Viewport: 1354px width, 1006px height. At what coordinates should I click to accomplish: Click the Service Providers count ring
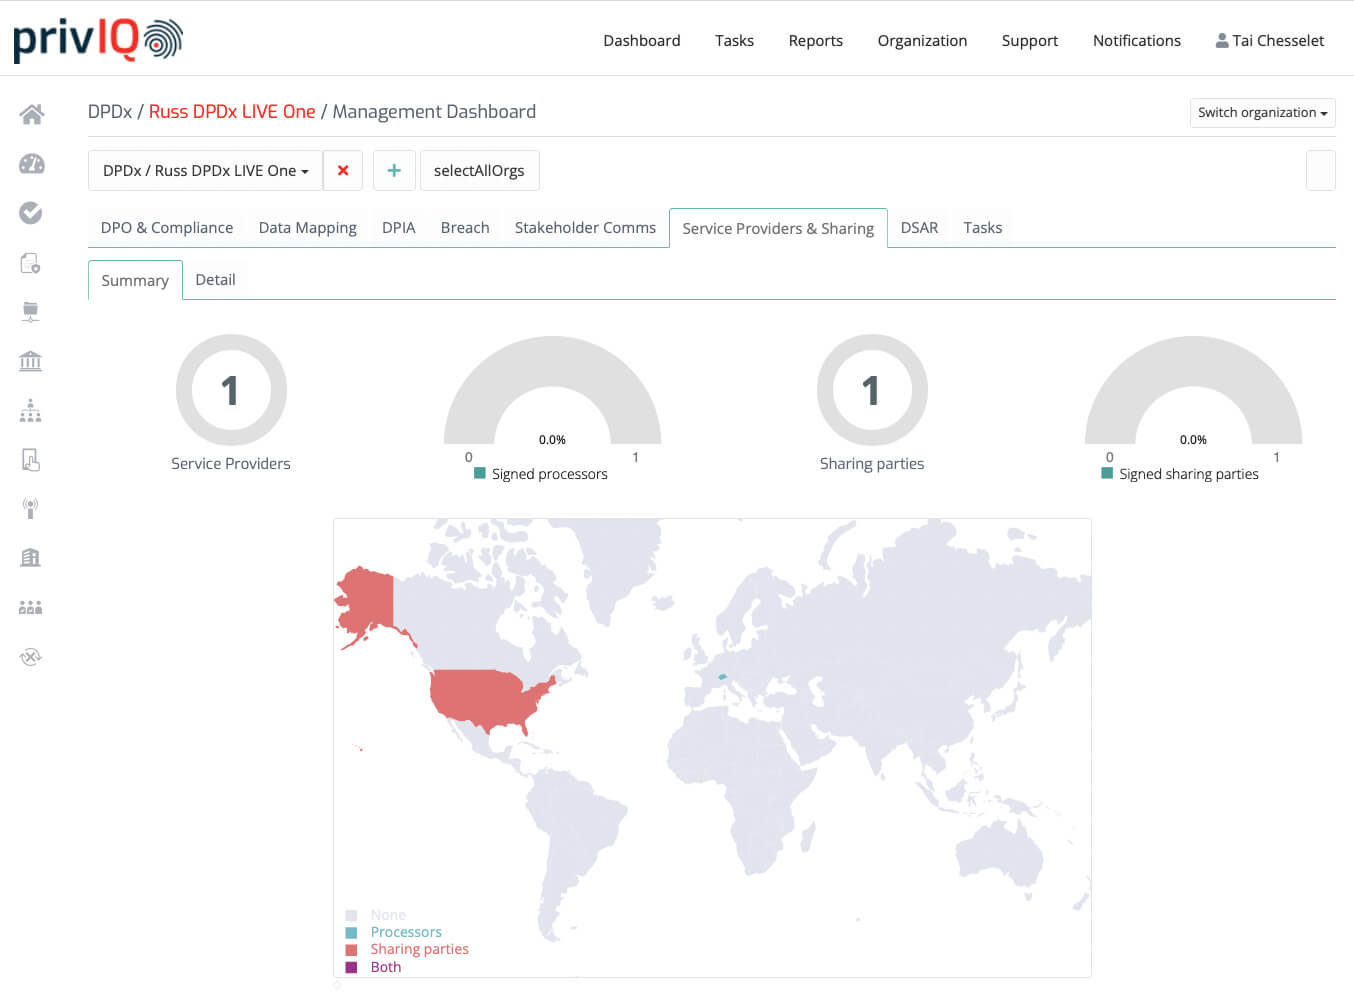231,390
